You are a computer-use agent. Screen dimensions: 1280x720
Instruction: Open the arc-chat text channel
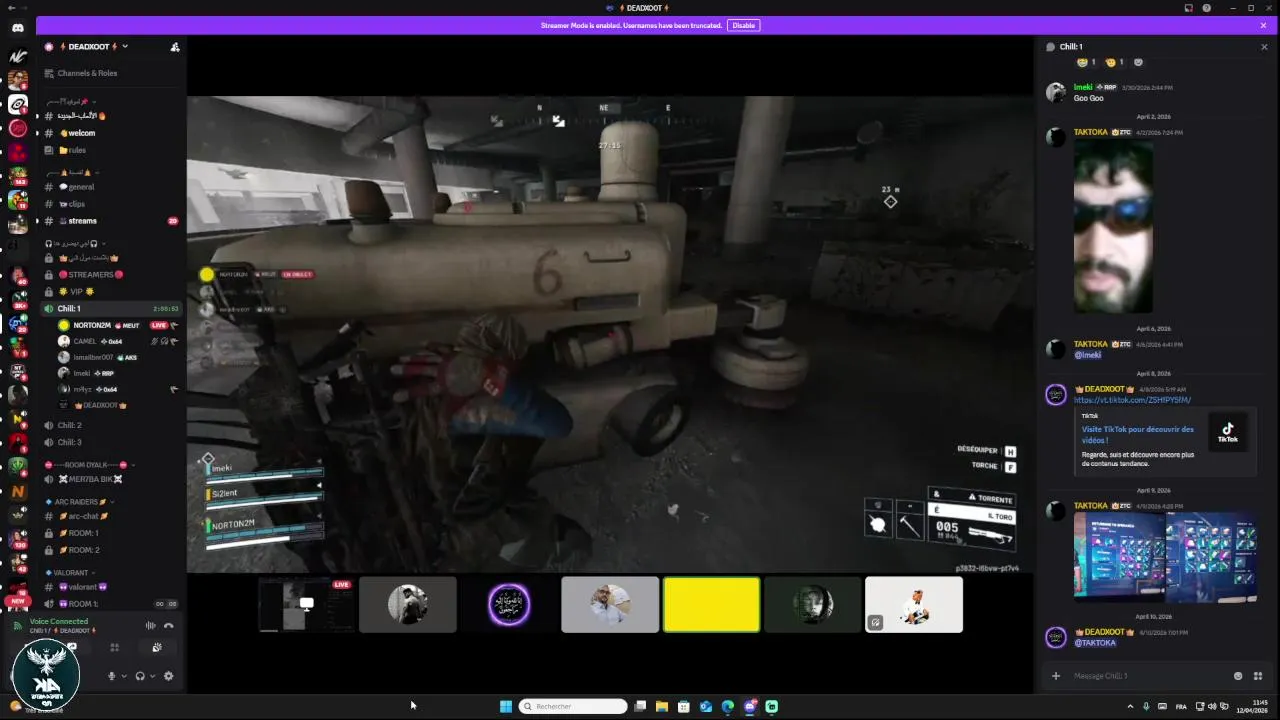(x=110, y=516)
